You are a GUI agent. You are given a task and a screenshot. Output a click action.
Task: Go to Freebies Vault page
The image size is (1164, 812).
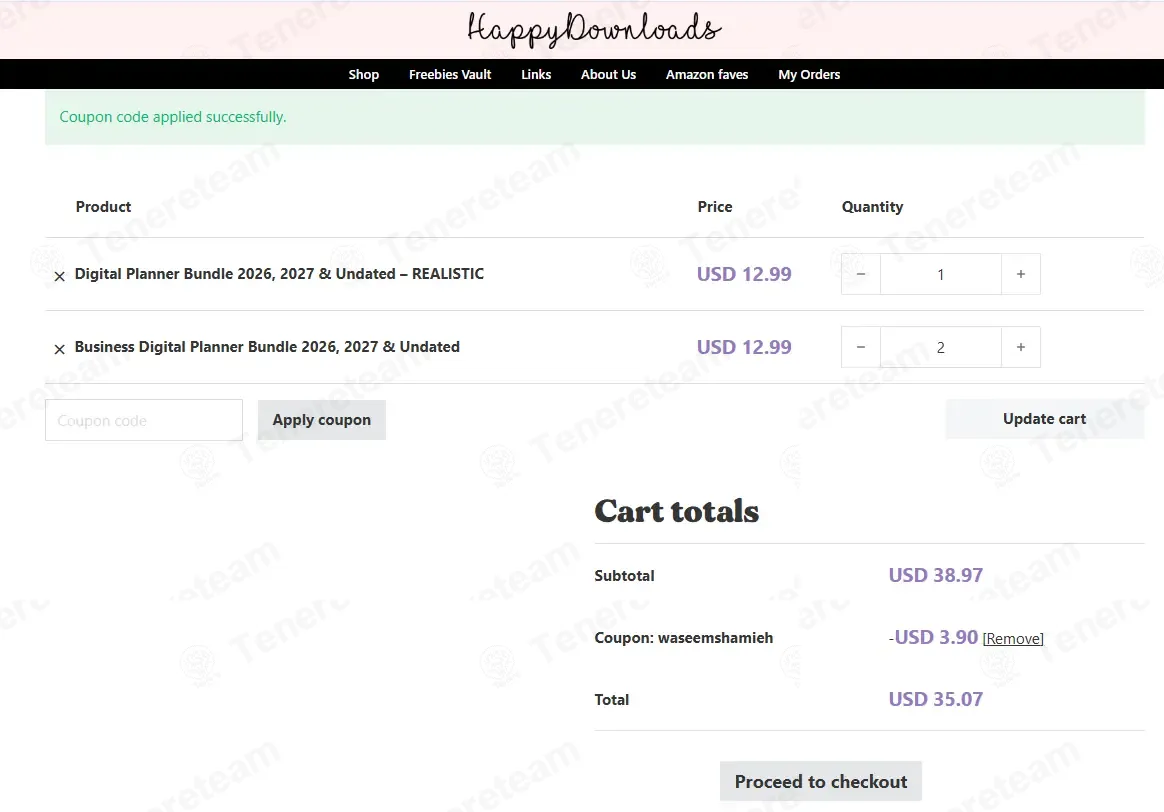point(450,74)
